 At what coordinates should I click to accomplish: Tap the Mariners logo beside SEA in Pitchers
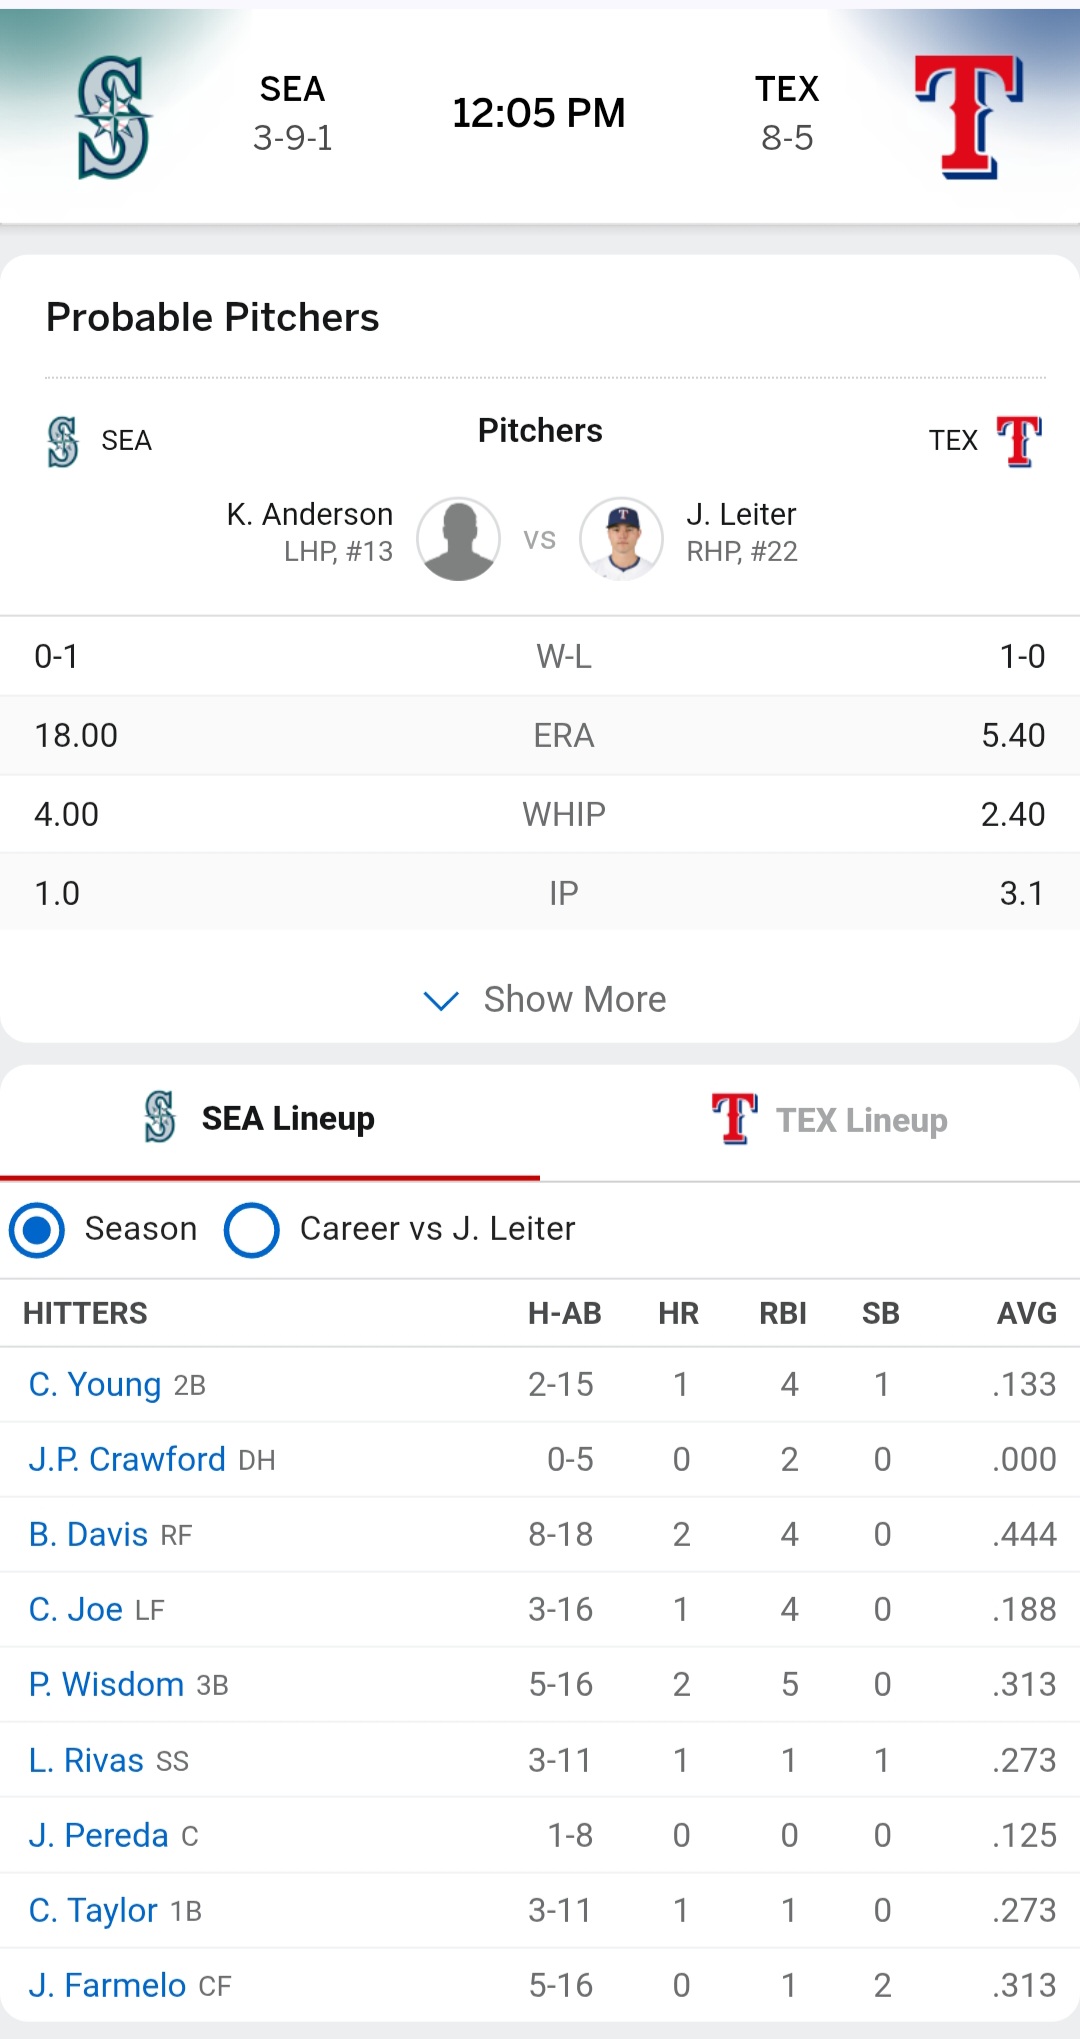63,441
